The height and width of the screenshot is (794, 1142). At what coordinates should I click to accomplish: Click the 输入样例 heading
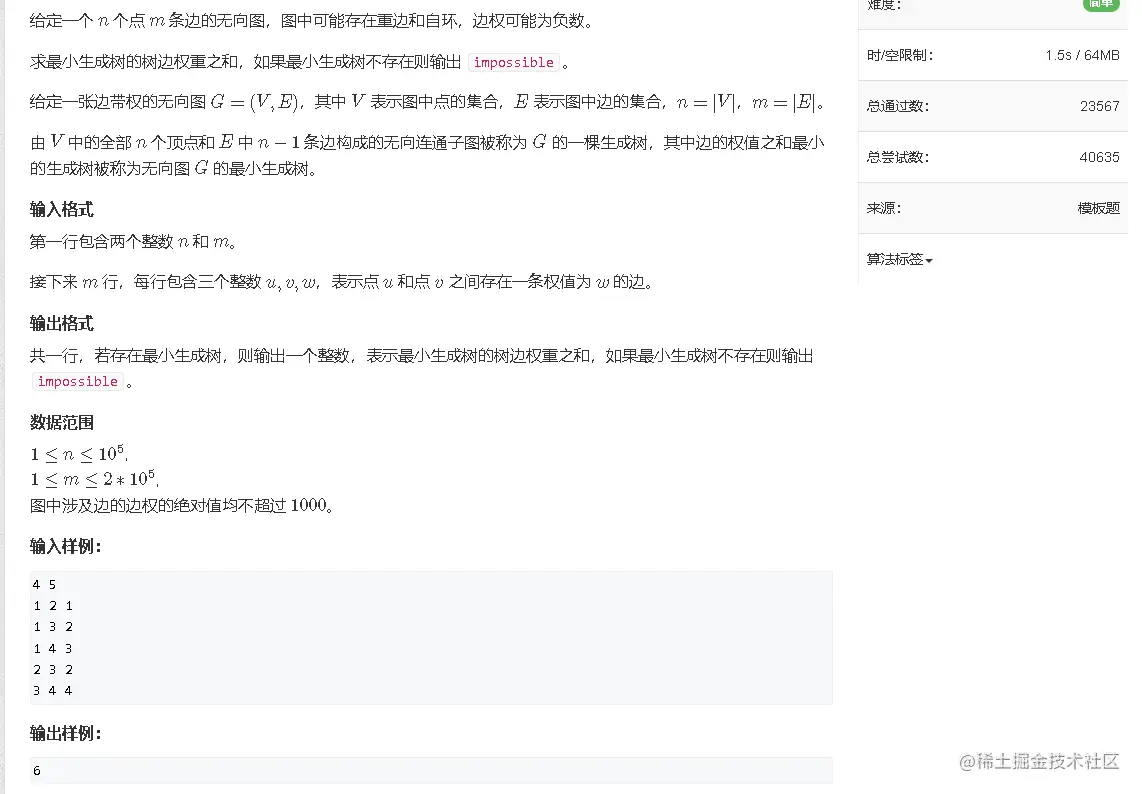[x=66, y=546]
